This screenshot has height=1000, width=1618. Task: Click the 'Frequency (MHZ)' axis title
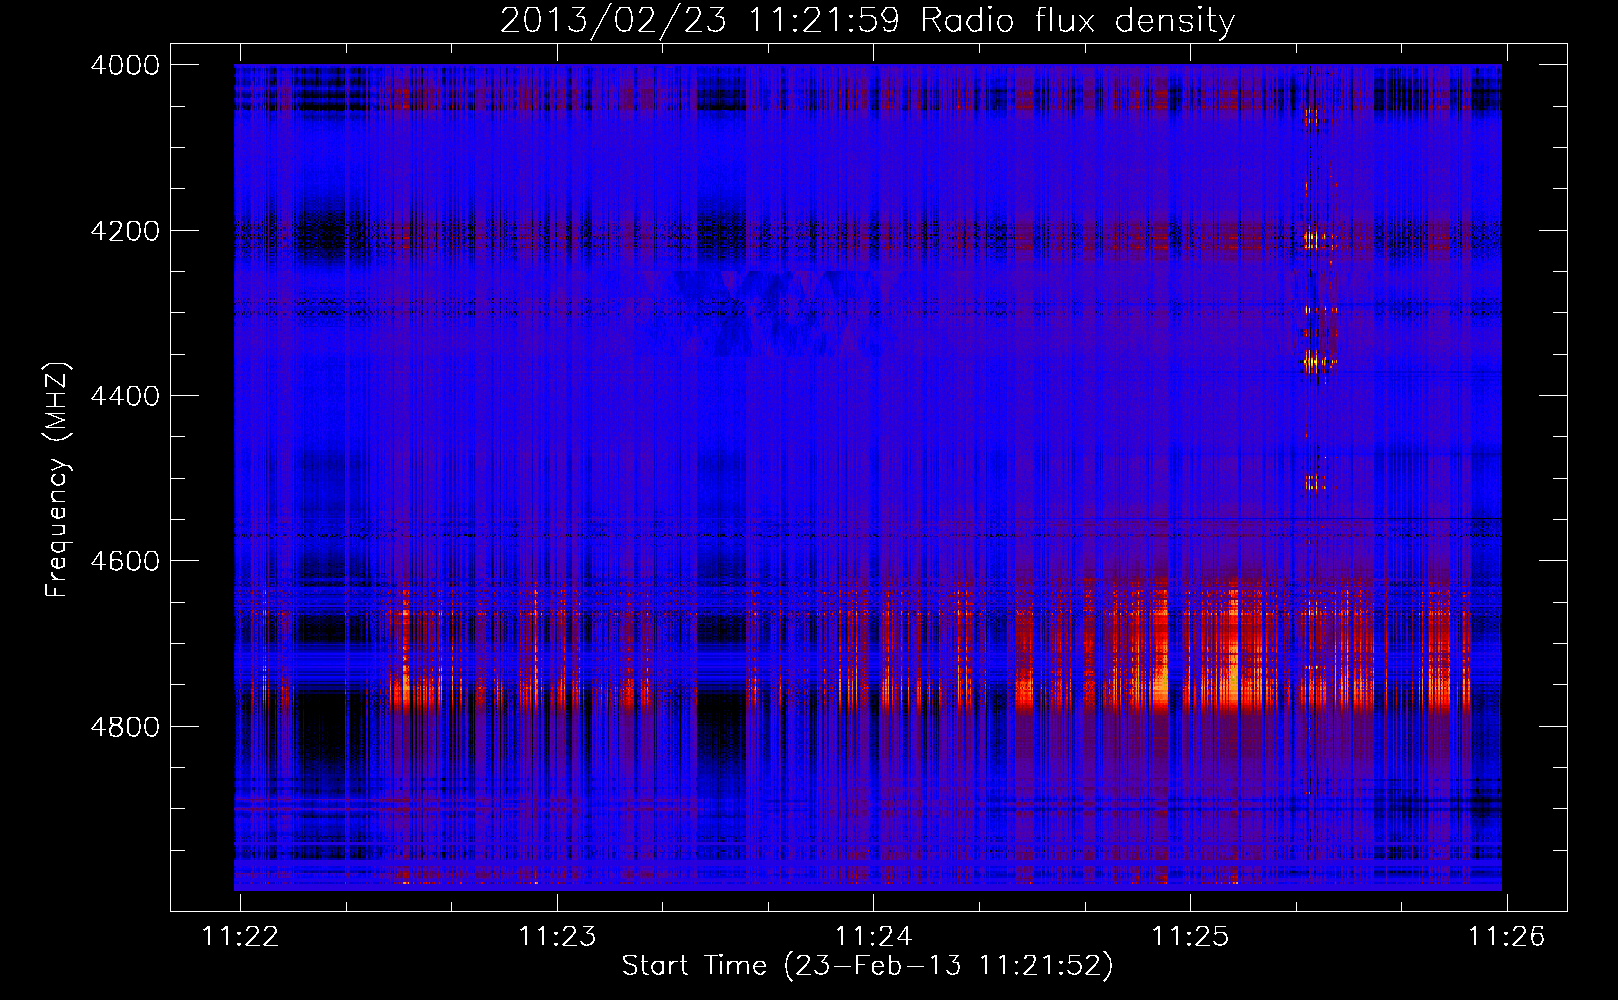[57, 479]
